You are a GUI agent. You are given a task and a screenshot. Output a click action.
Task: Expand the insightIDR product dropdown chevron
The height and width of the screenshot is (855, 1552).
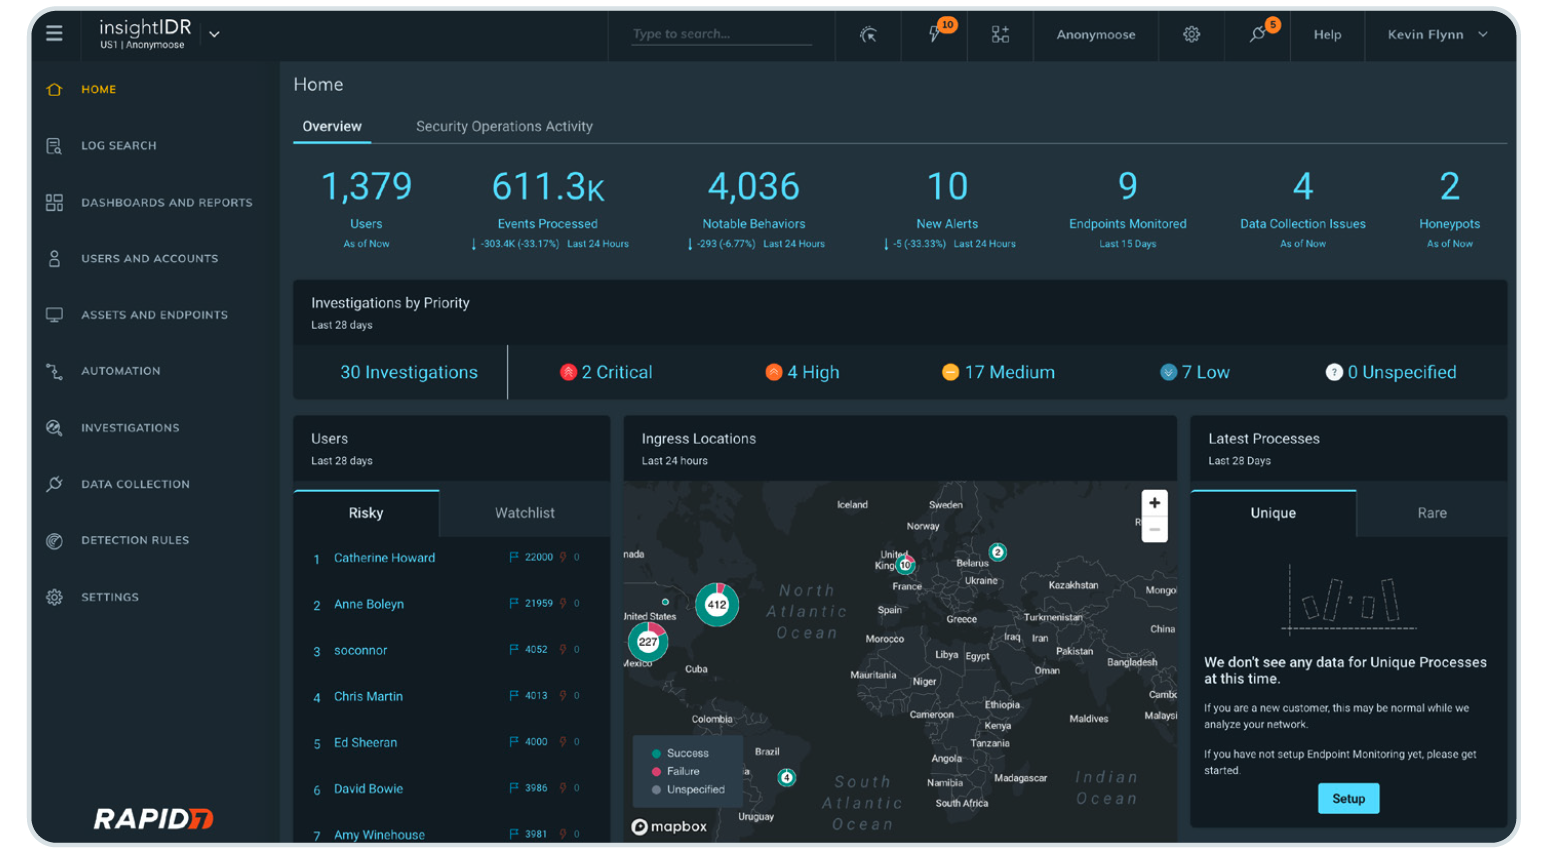click(214, 34)
